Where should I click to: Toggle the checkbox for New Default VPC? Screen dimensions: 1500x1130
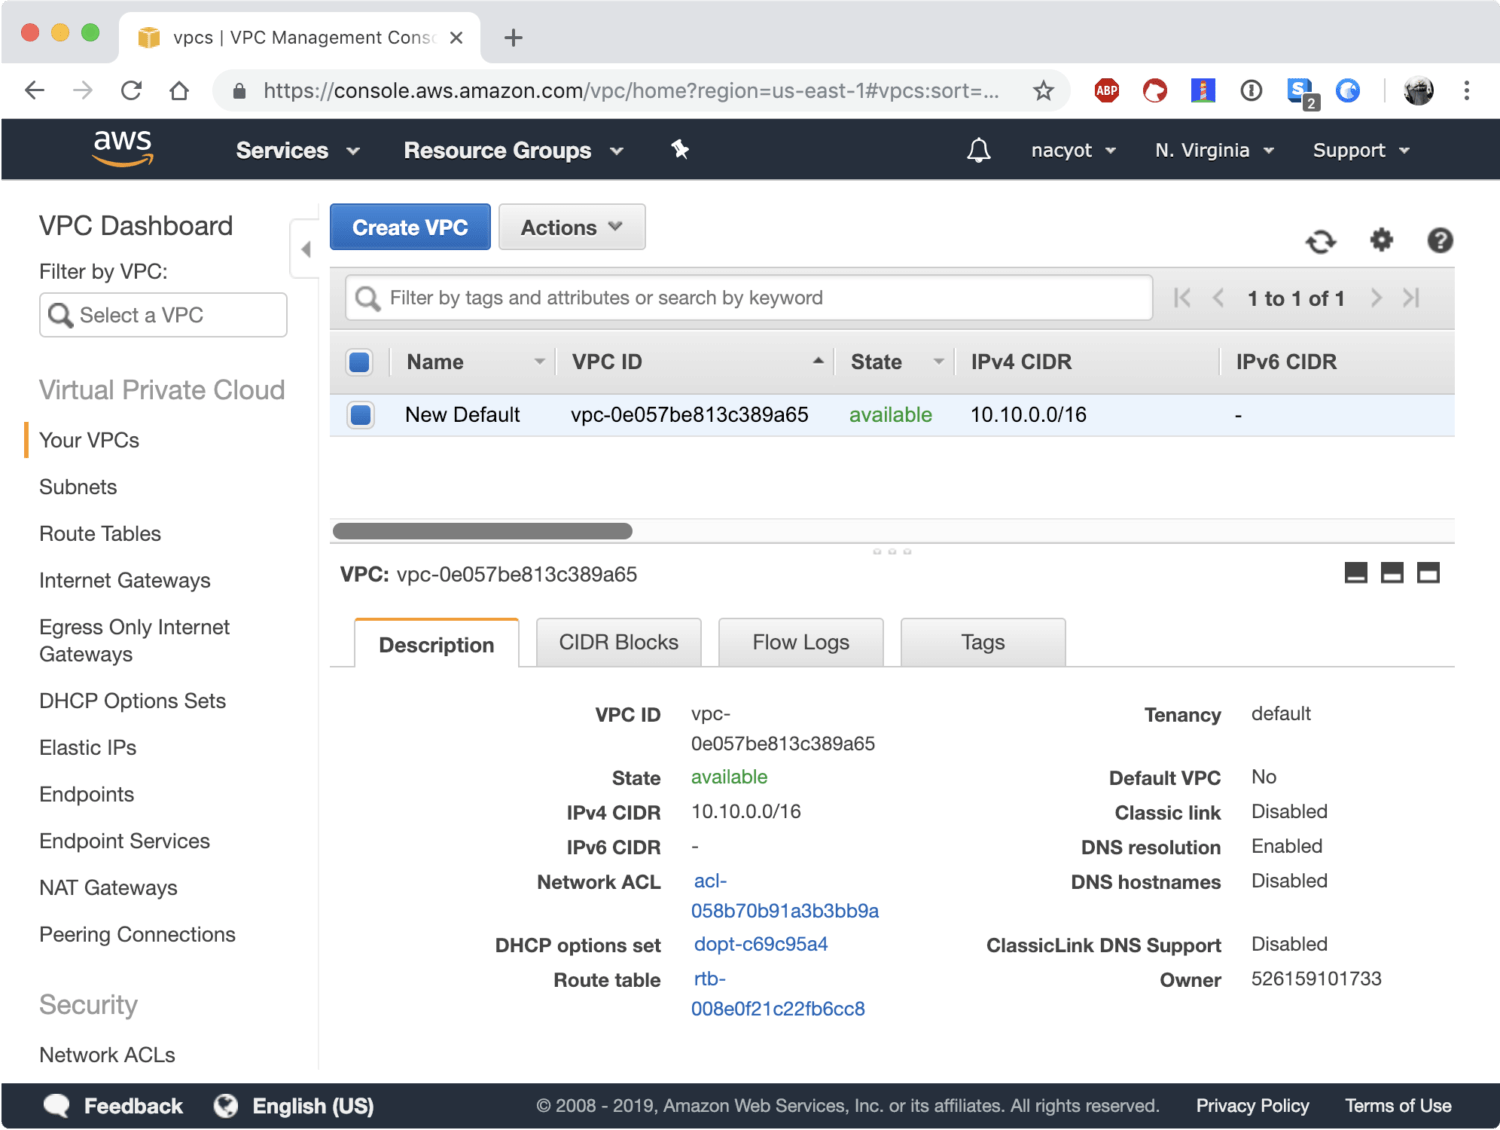click(361, 414)
